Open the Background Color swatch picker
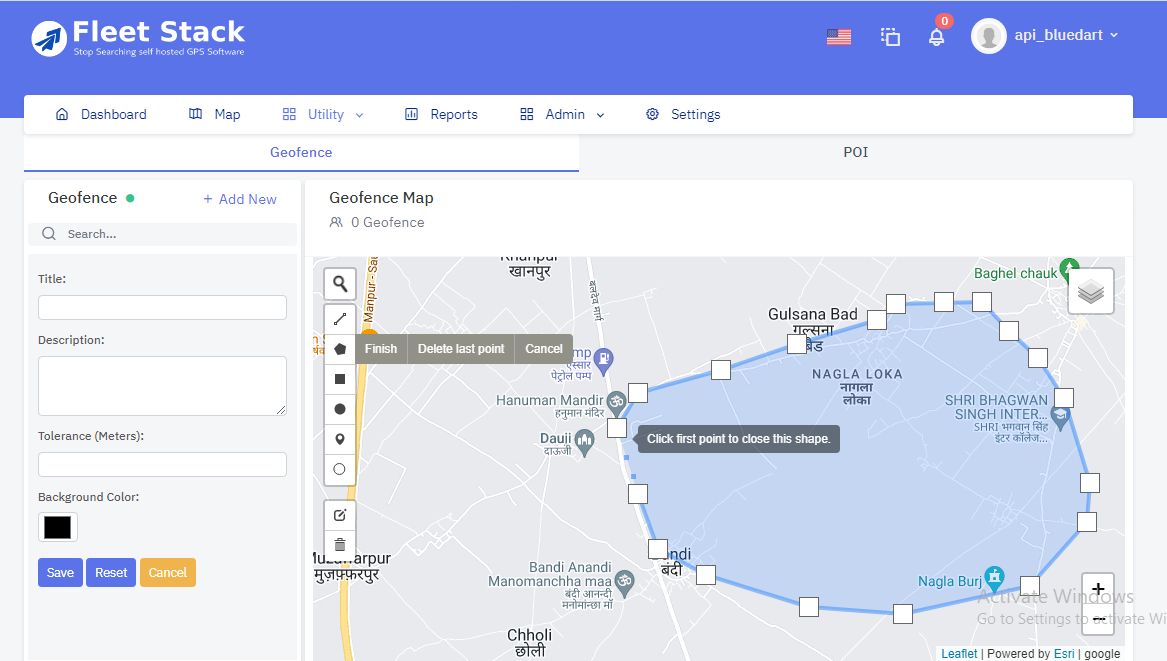This screenshot has width=1167, height=661. tap(57, 526)
